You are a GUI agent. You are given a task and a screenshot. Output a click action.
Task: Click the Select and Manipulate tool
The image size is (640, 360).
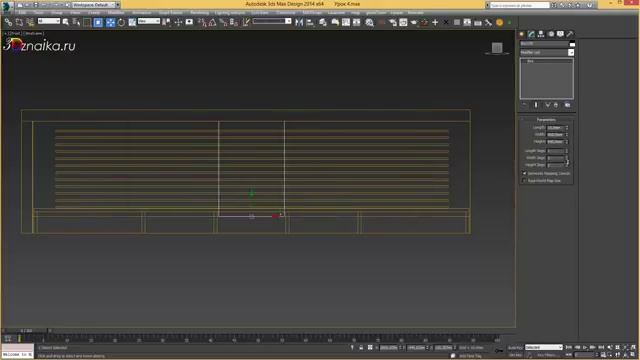coord(178,22)
